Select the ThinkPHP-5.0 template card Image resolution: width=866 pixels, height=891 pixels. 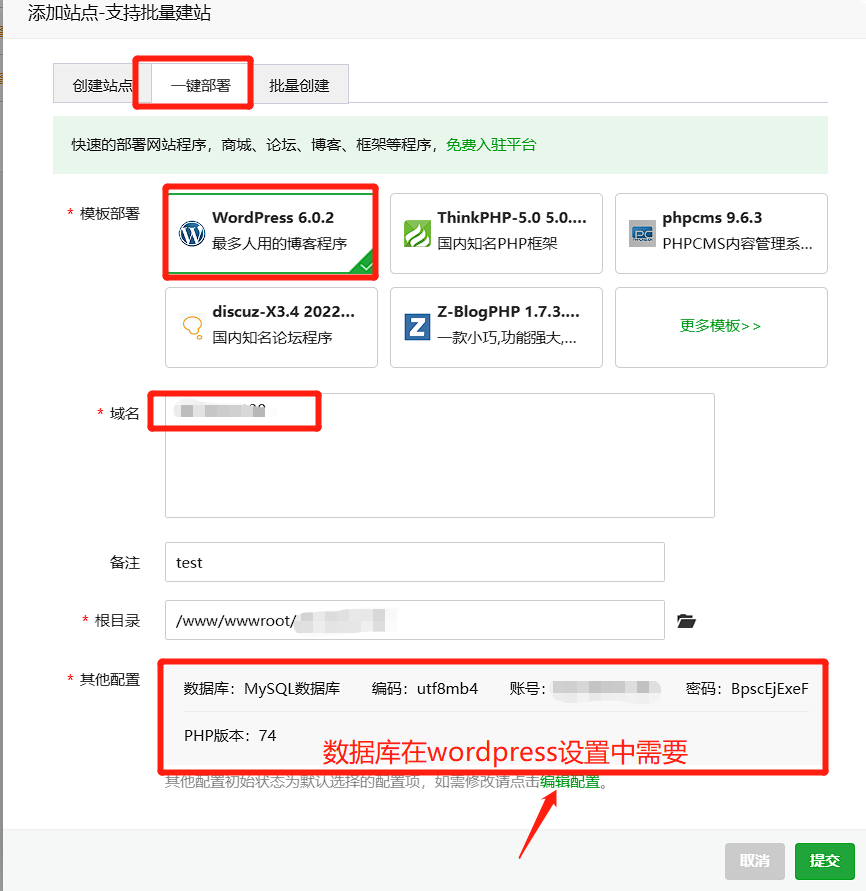point(496,233)
